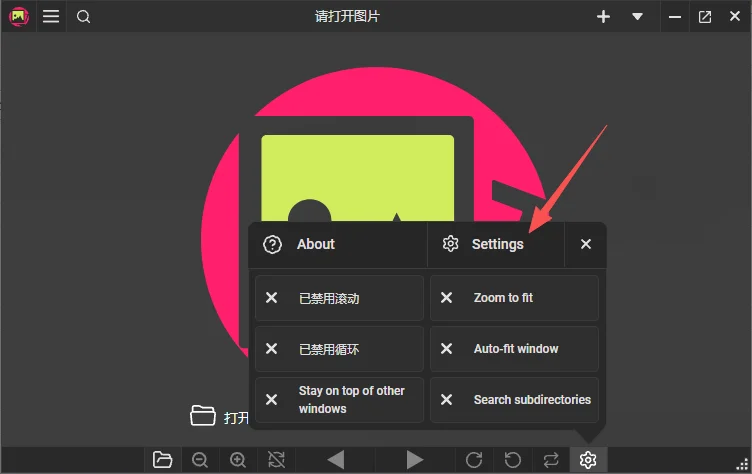Close the settings popup panel
The width and height of the screenshot is (752, 474).
click(x=586, y=244)
